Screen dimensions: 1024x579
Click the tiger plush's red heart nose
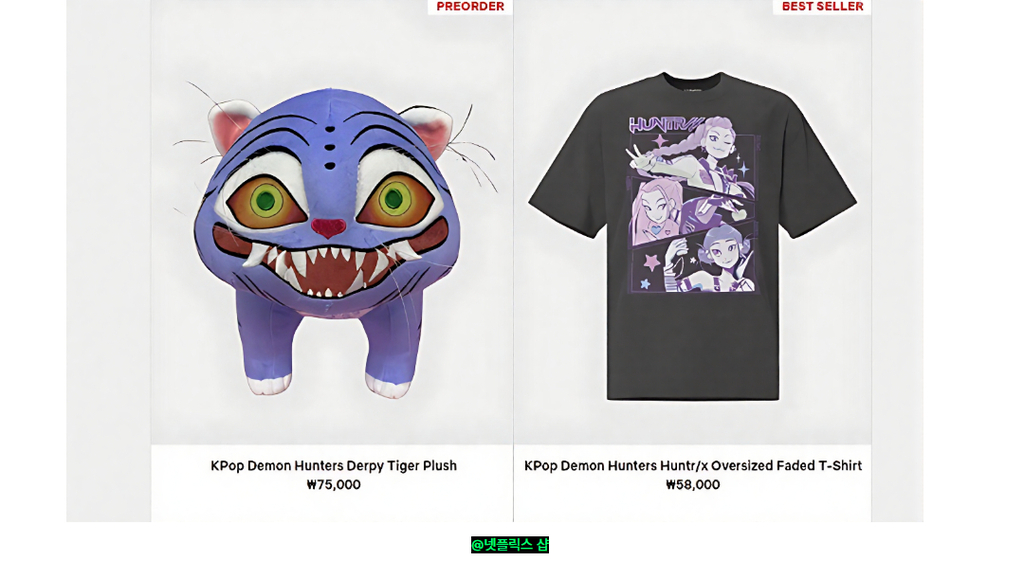tap(328, 228)
